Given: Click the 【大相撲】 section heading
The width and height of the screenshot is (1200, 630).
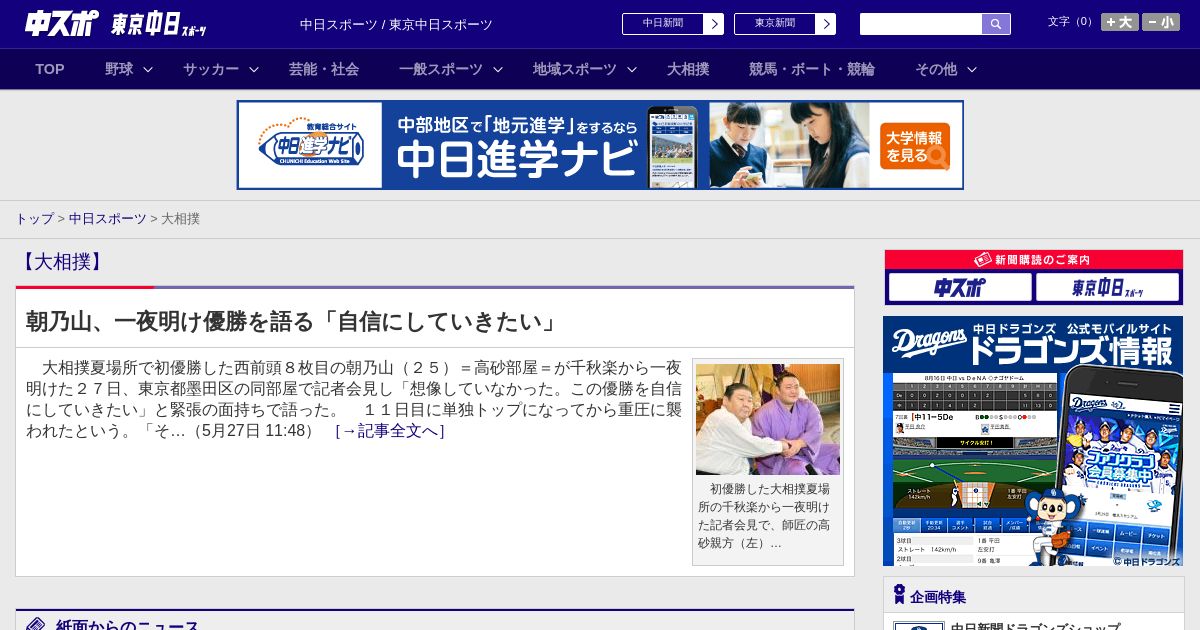Looking at the screenshot, I should pyautogui.click(x=61, y=262).
